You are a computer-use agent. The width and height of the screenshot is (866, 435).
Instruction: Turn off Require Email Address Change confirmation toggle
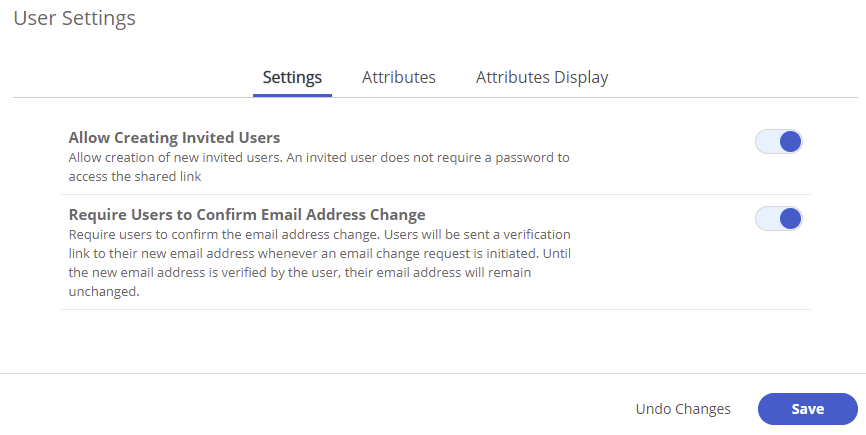click(x=778, y=218)
